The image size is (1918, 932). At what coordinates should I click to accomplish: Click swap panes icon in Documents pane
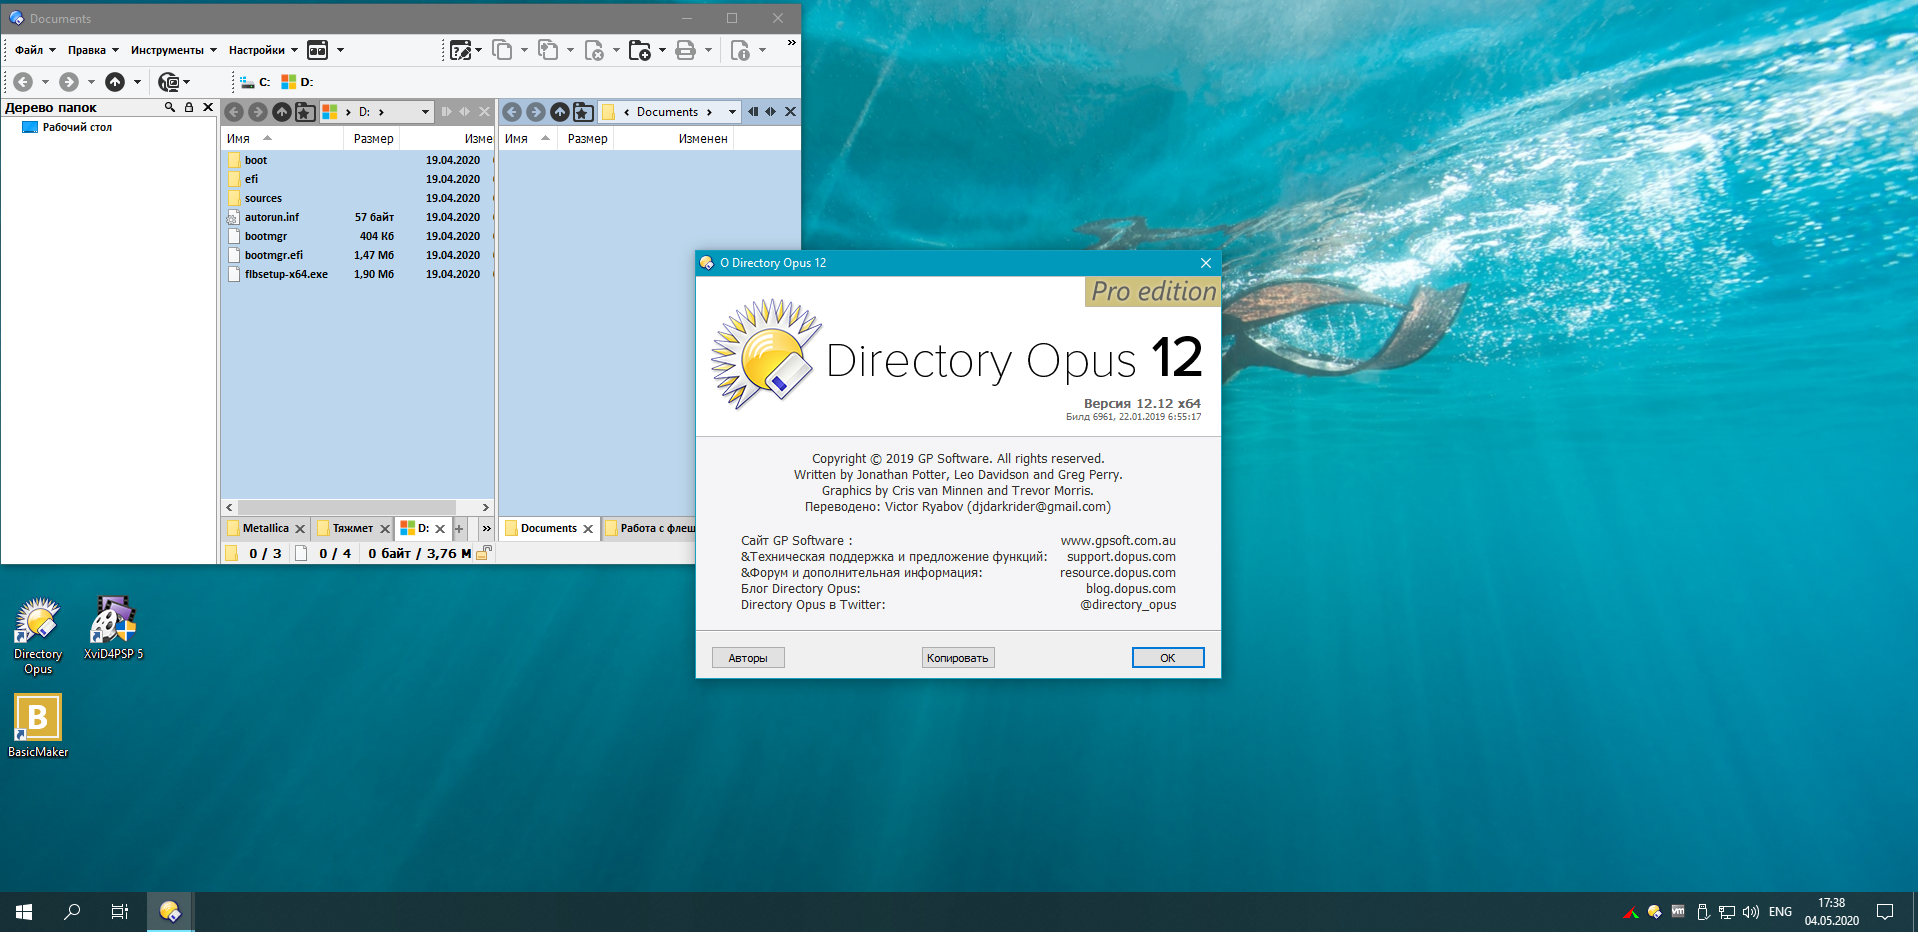click(x=771, y=112)
